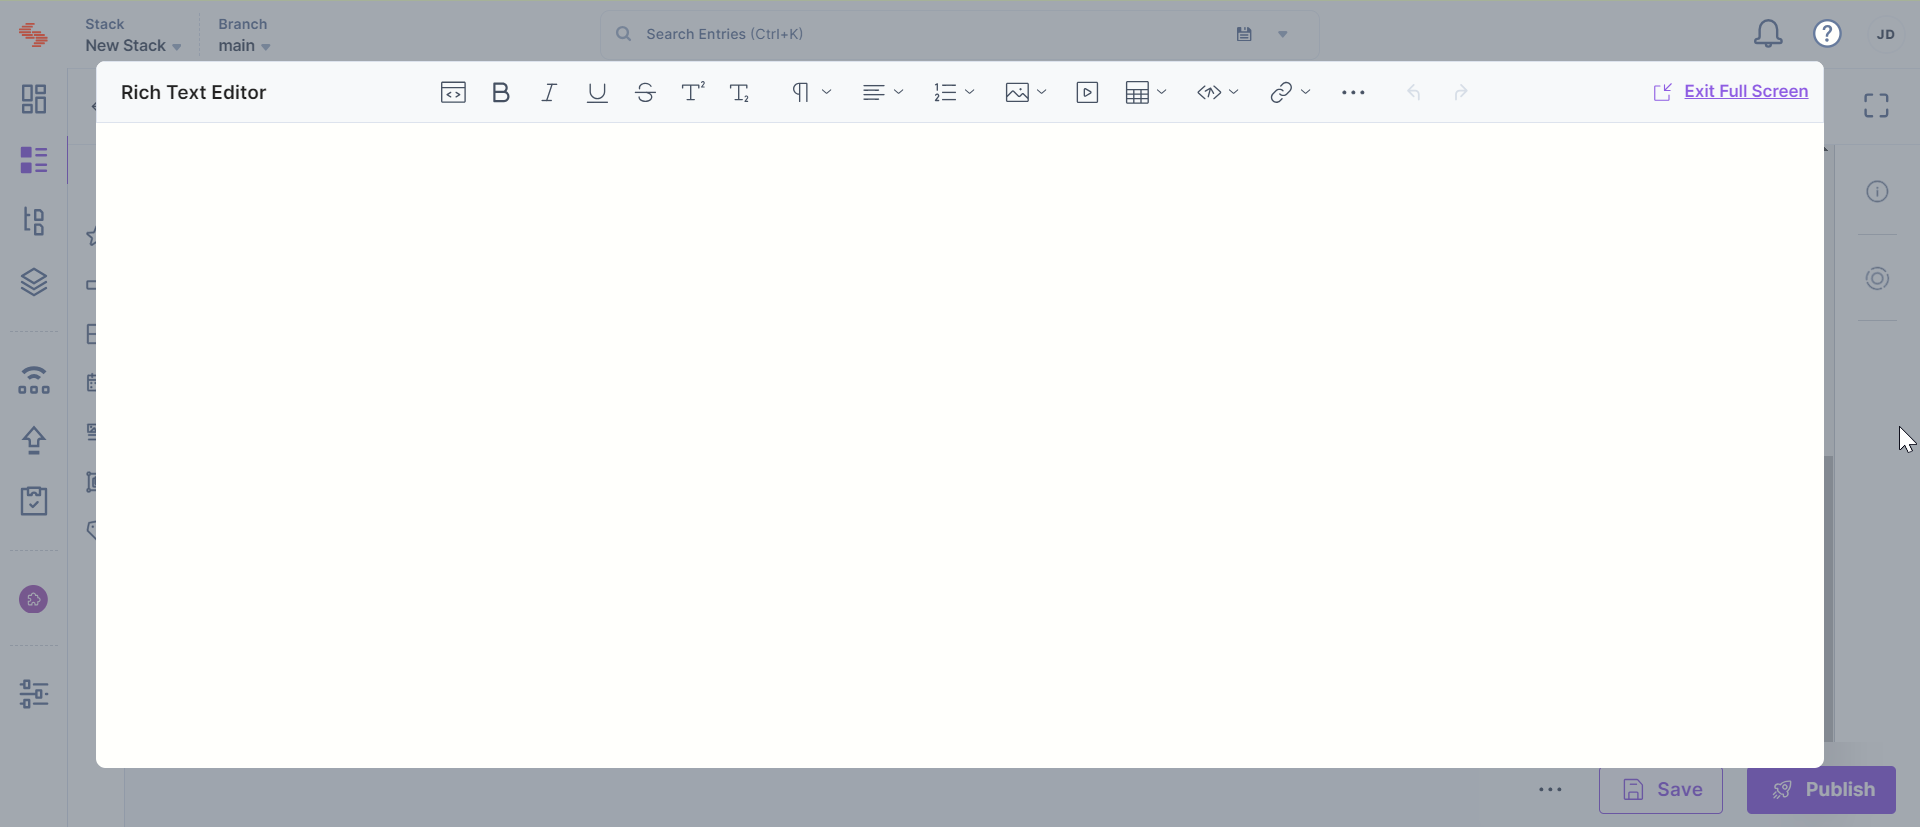Toggle underline text formatting
Viewport: 1920px width, 827px height.
(x=597, y=93)
